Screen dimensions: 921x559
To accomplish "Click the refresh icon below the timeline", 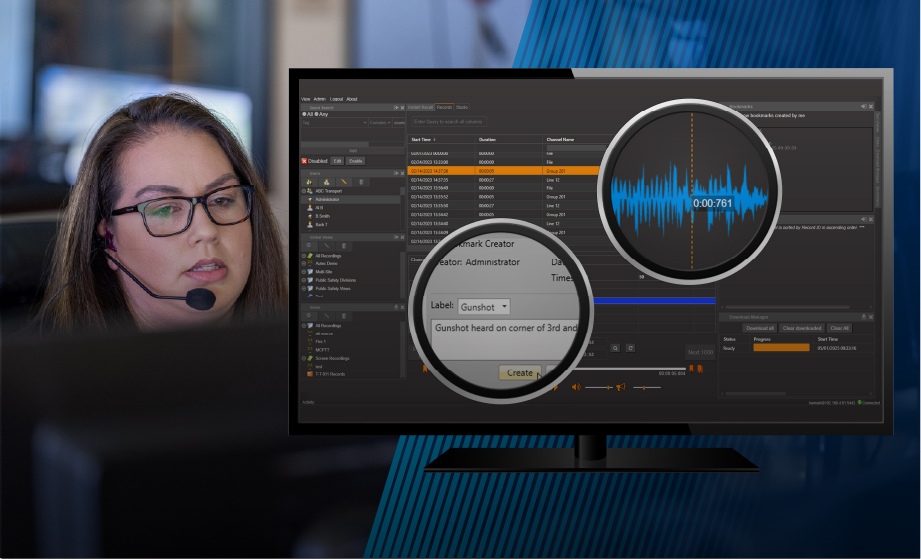I will [629, 348].
